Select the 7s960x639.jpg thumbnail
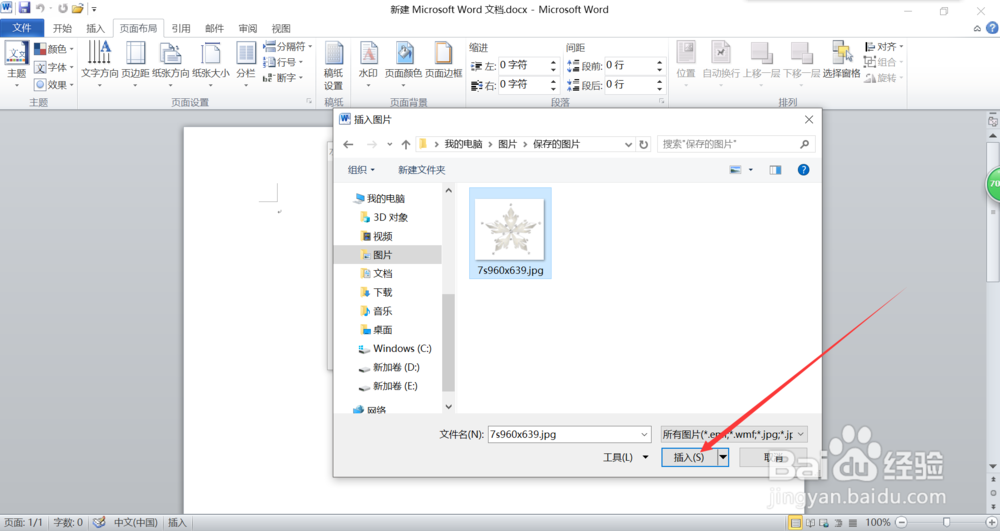The width and height of the screenshot is (1000, 531). tap(510, 233)
